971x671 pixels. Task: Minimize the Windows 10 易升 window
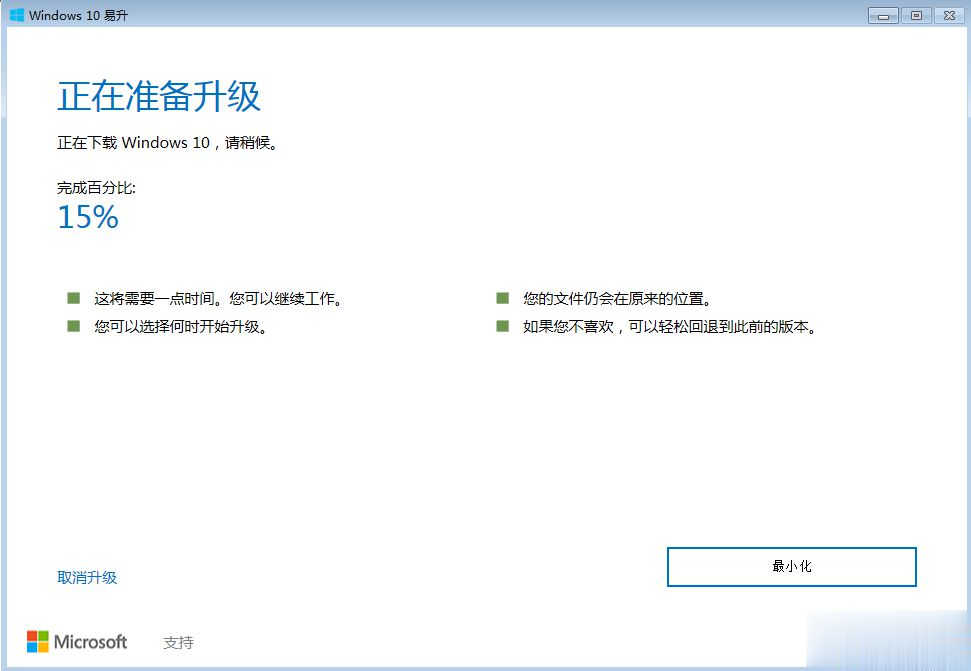[883, 15]
